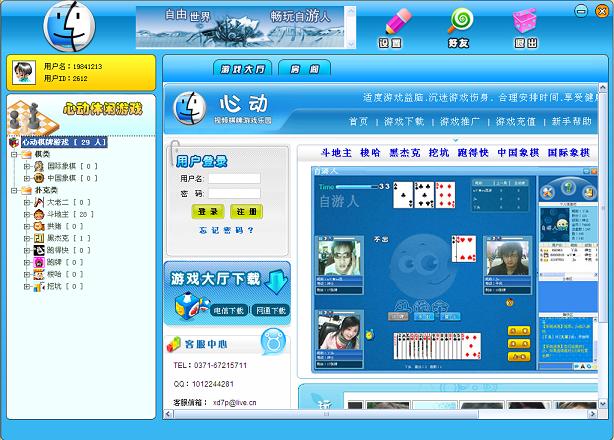
Task: Expand the 拱猪 tree node
Action: click(x=27, y=226)
